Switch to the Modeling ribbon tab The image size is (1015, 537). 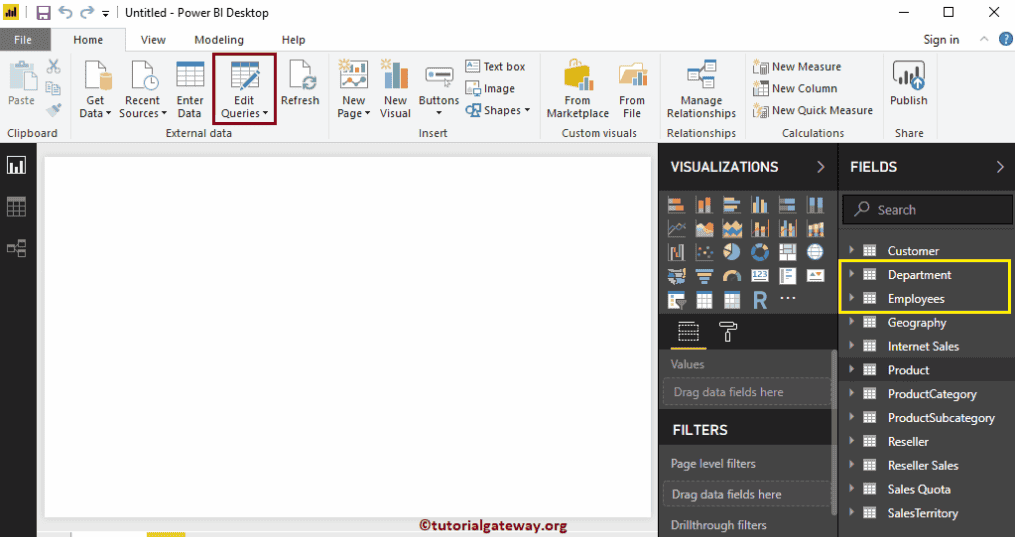point(219,40)
